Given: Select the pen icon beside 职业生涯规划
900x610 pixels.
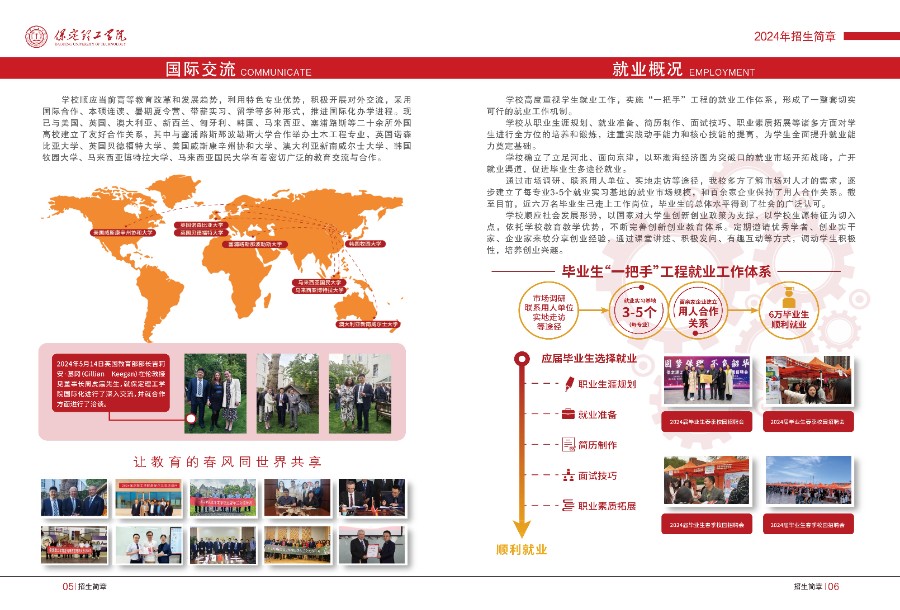Looking at the screenshot, I should click(568, 384).
